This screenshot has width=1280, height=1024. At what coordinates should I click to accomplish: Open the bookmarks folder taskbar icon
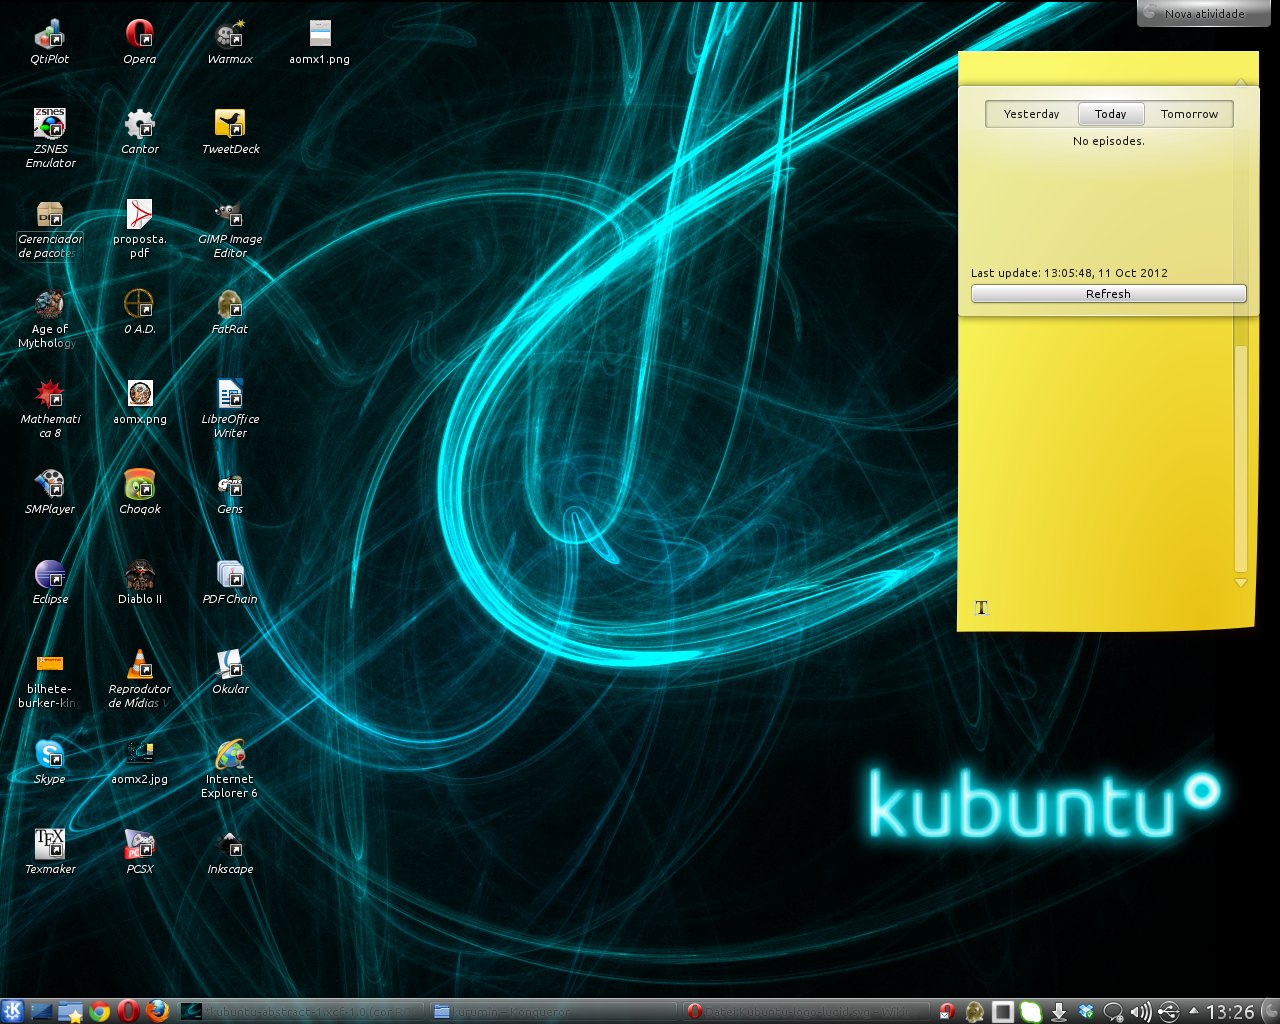point(70,1011)
